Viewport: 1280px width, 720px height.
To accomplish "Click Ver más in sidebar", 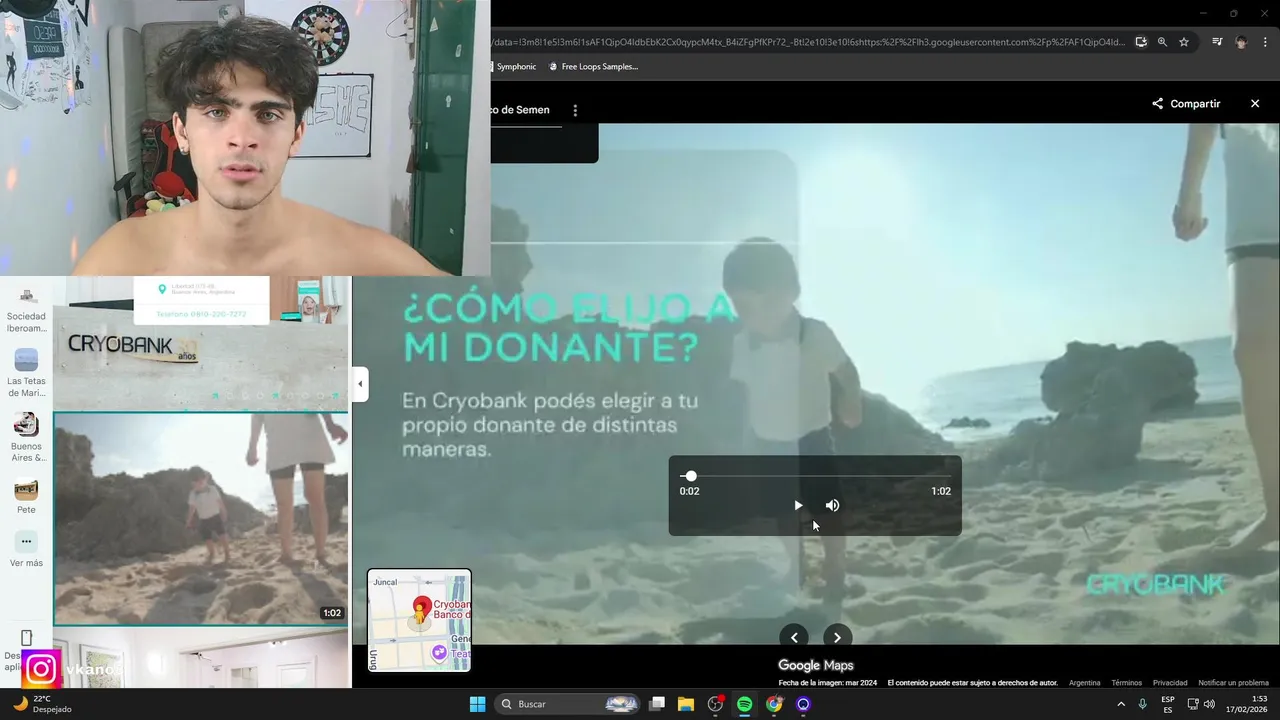I will point(27,549).
